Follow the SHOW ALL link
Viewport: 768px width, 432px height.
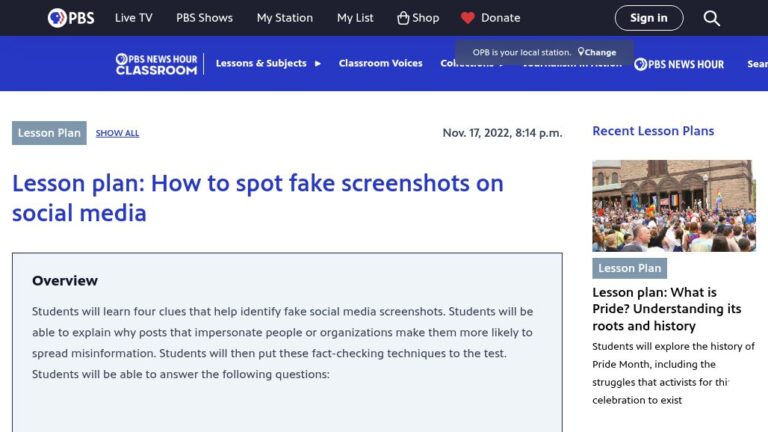(117, 133)
